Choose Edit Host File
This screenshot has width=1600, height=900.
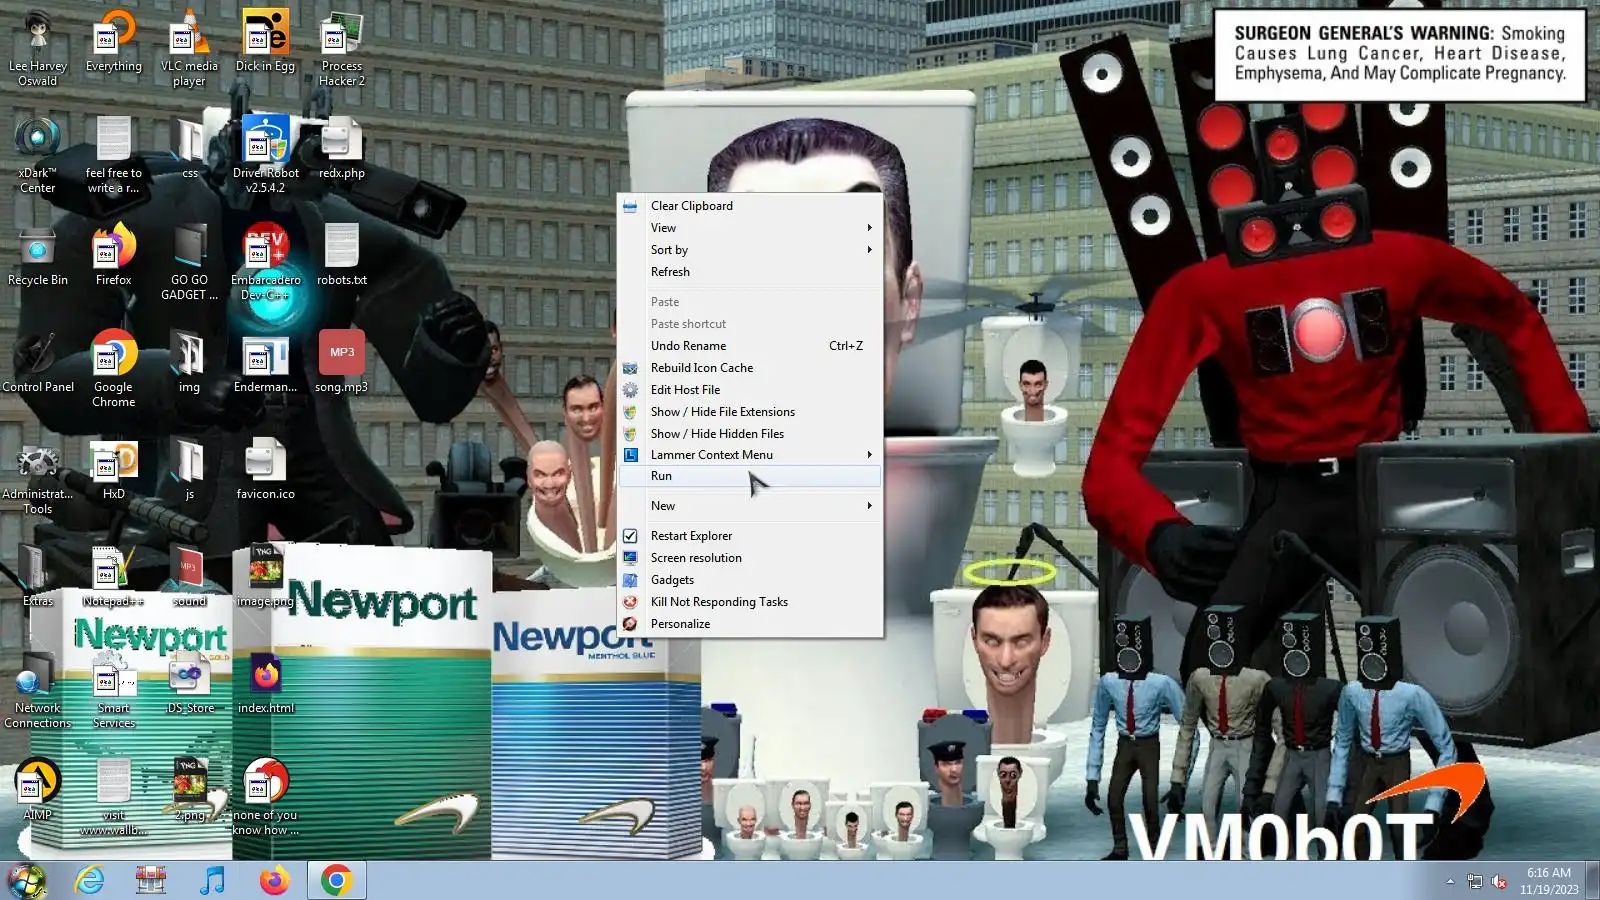click(x=750, y=390)
